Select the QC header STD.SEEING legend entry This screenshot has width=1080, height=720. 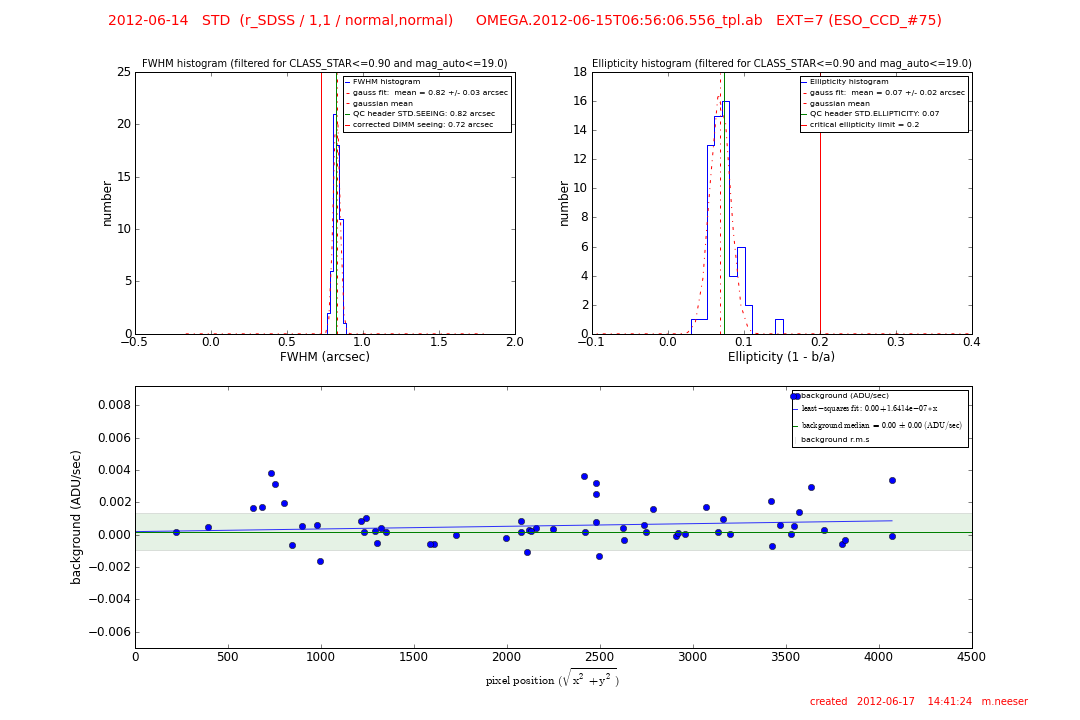coord(424,114)
